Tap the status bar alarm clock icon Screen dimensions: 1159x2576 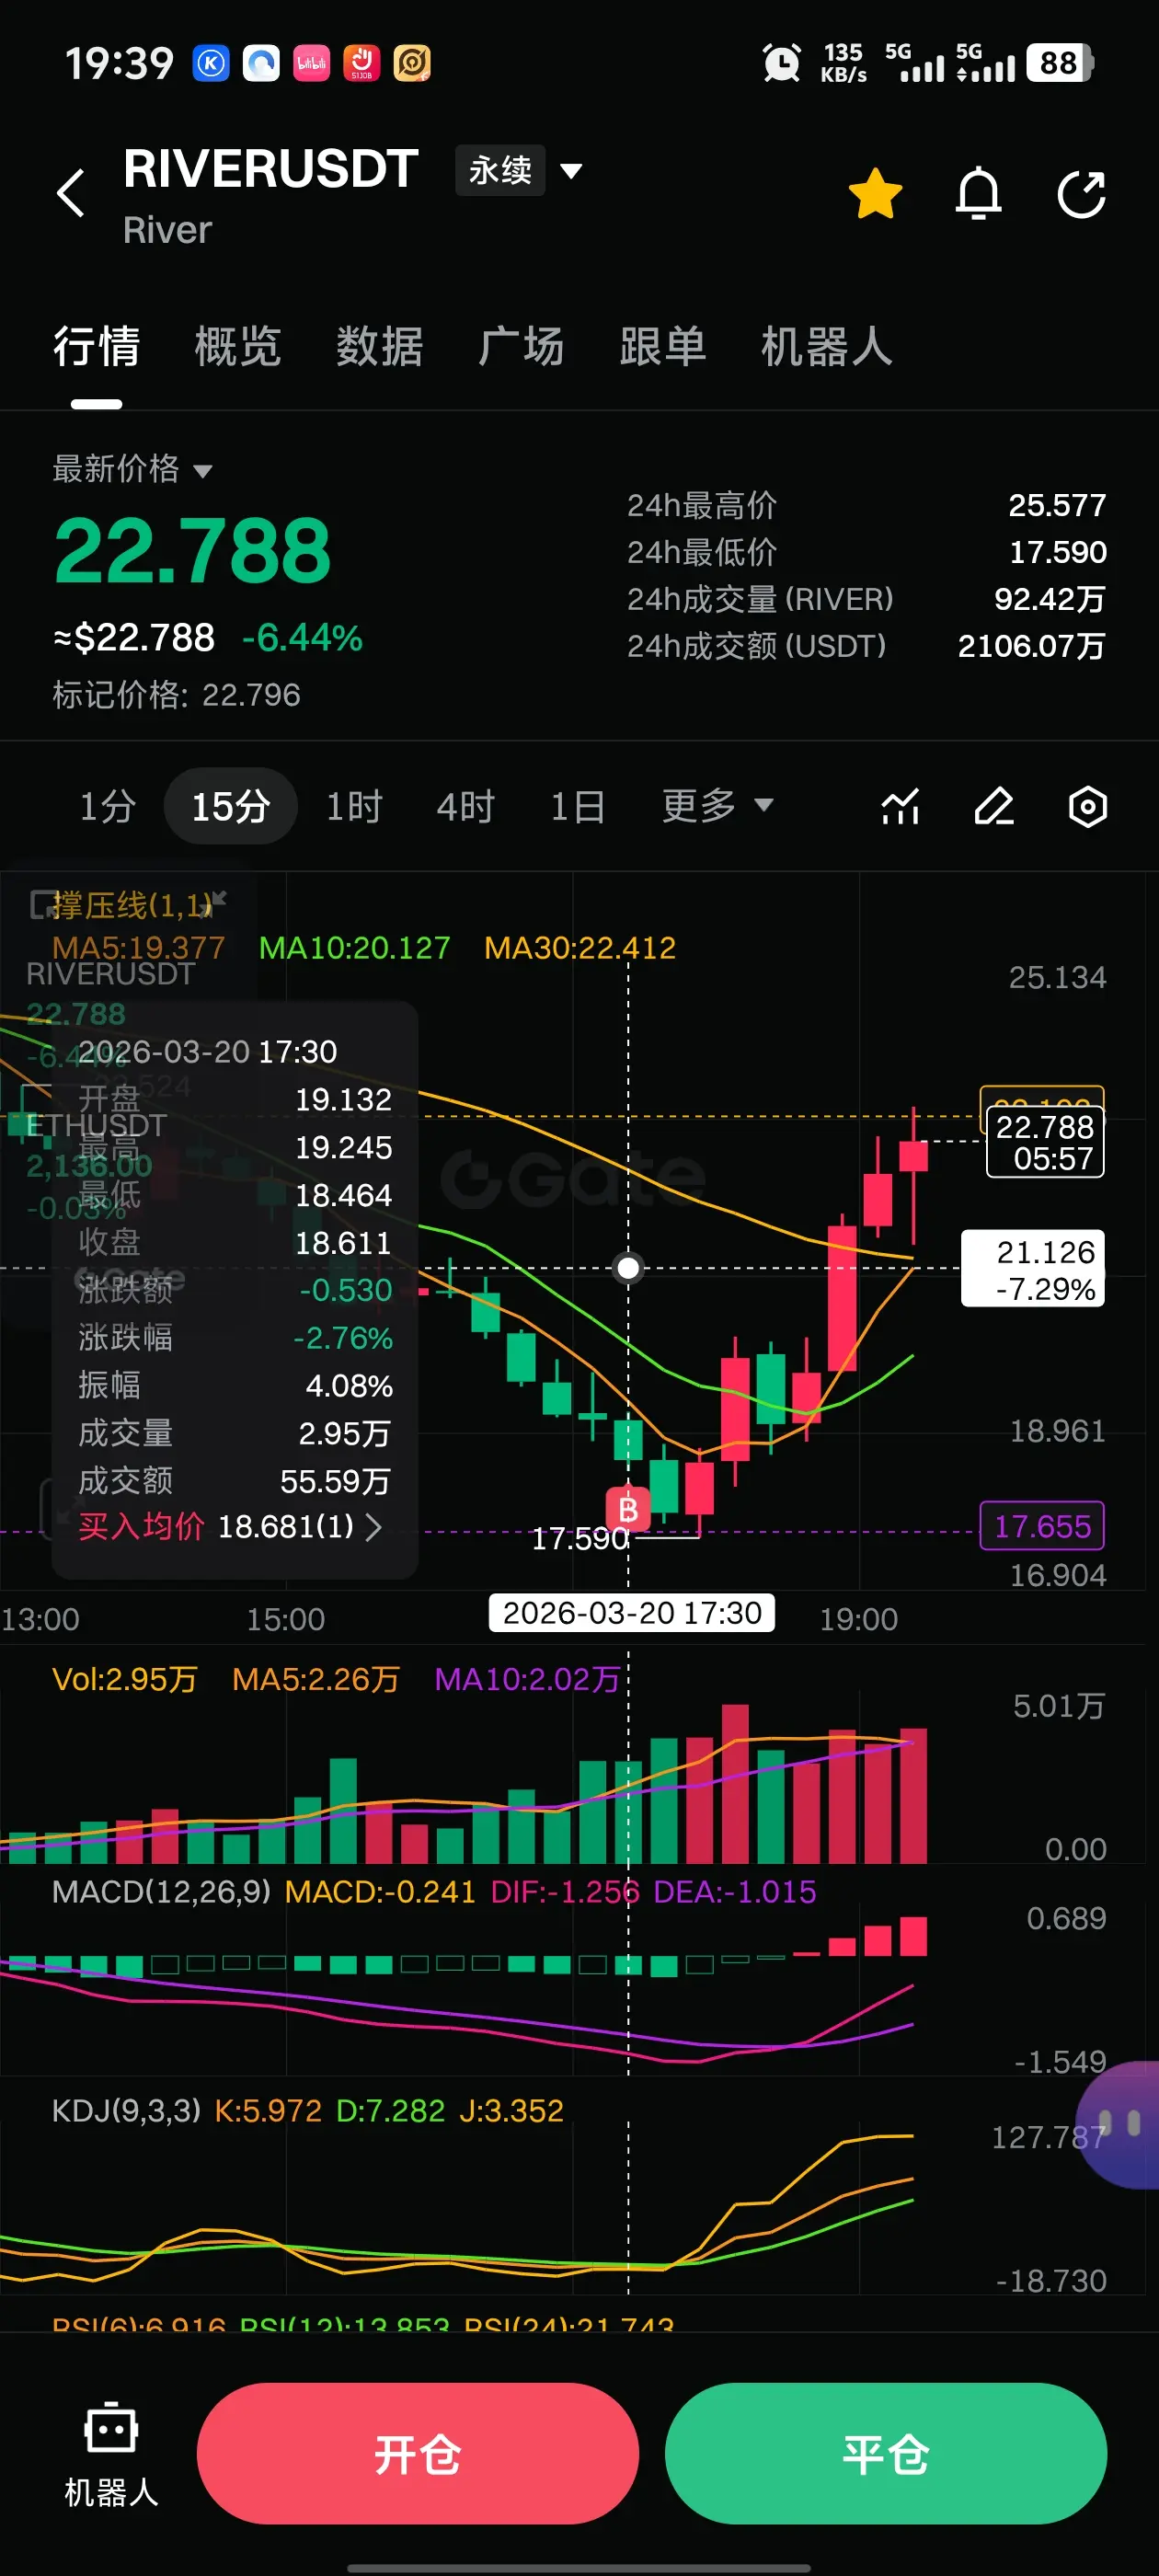tap(781, 63)
